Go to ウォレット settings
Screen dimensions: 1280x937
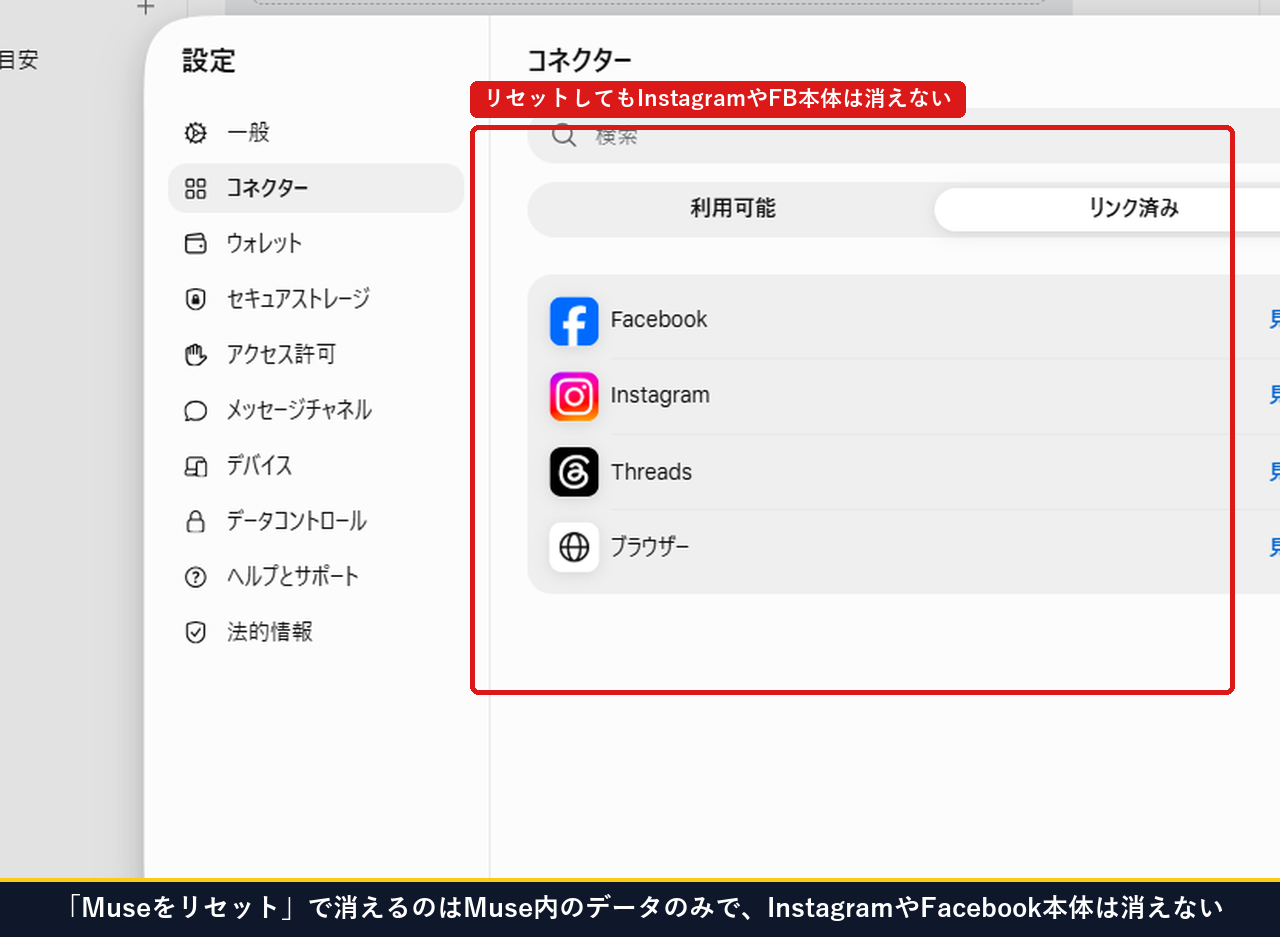point(316,243)
